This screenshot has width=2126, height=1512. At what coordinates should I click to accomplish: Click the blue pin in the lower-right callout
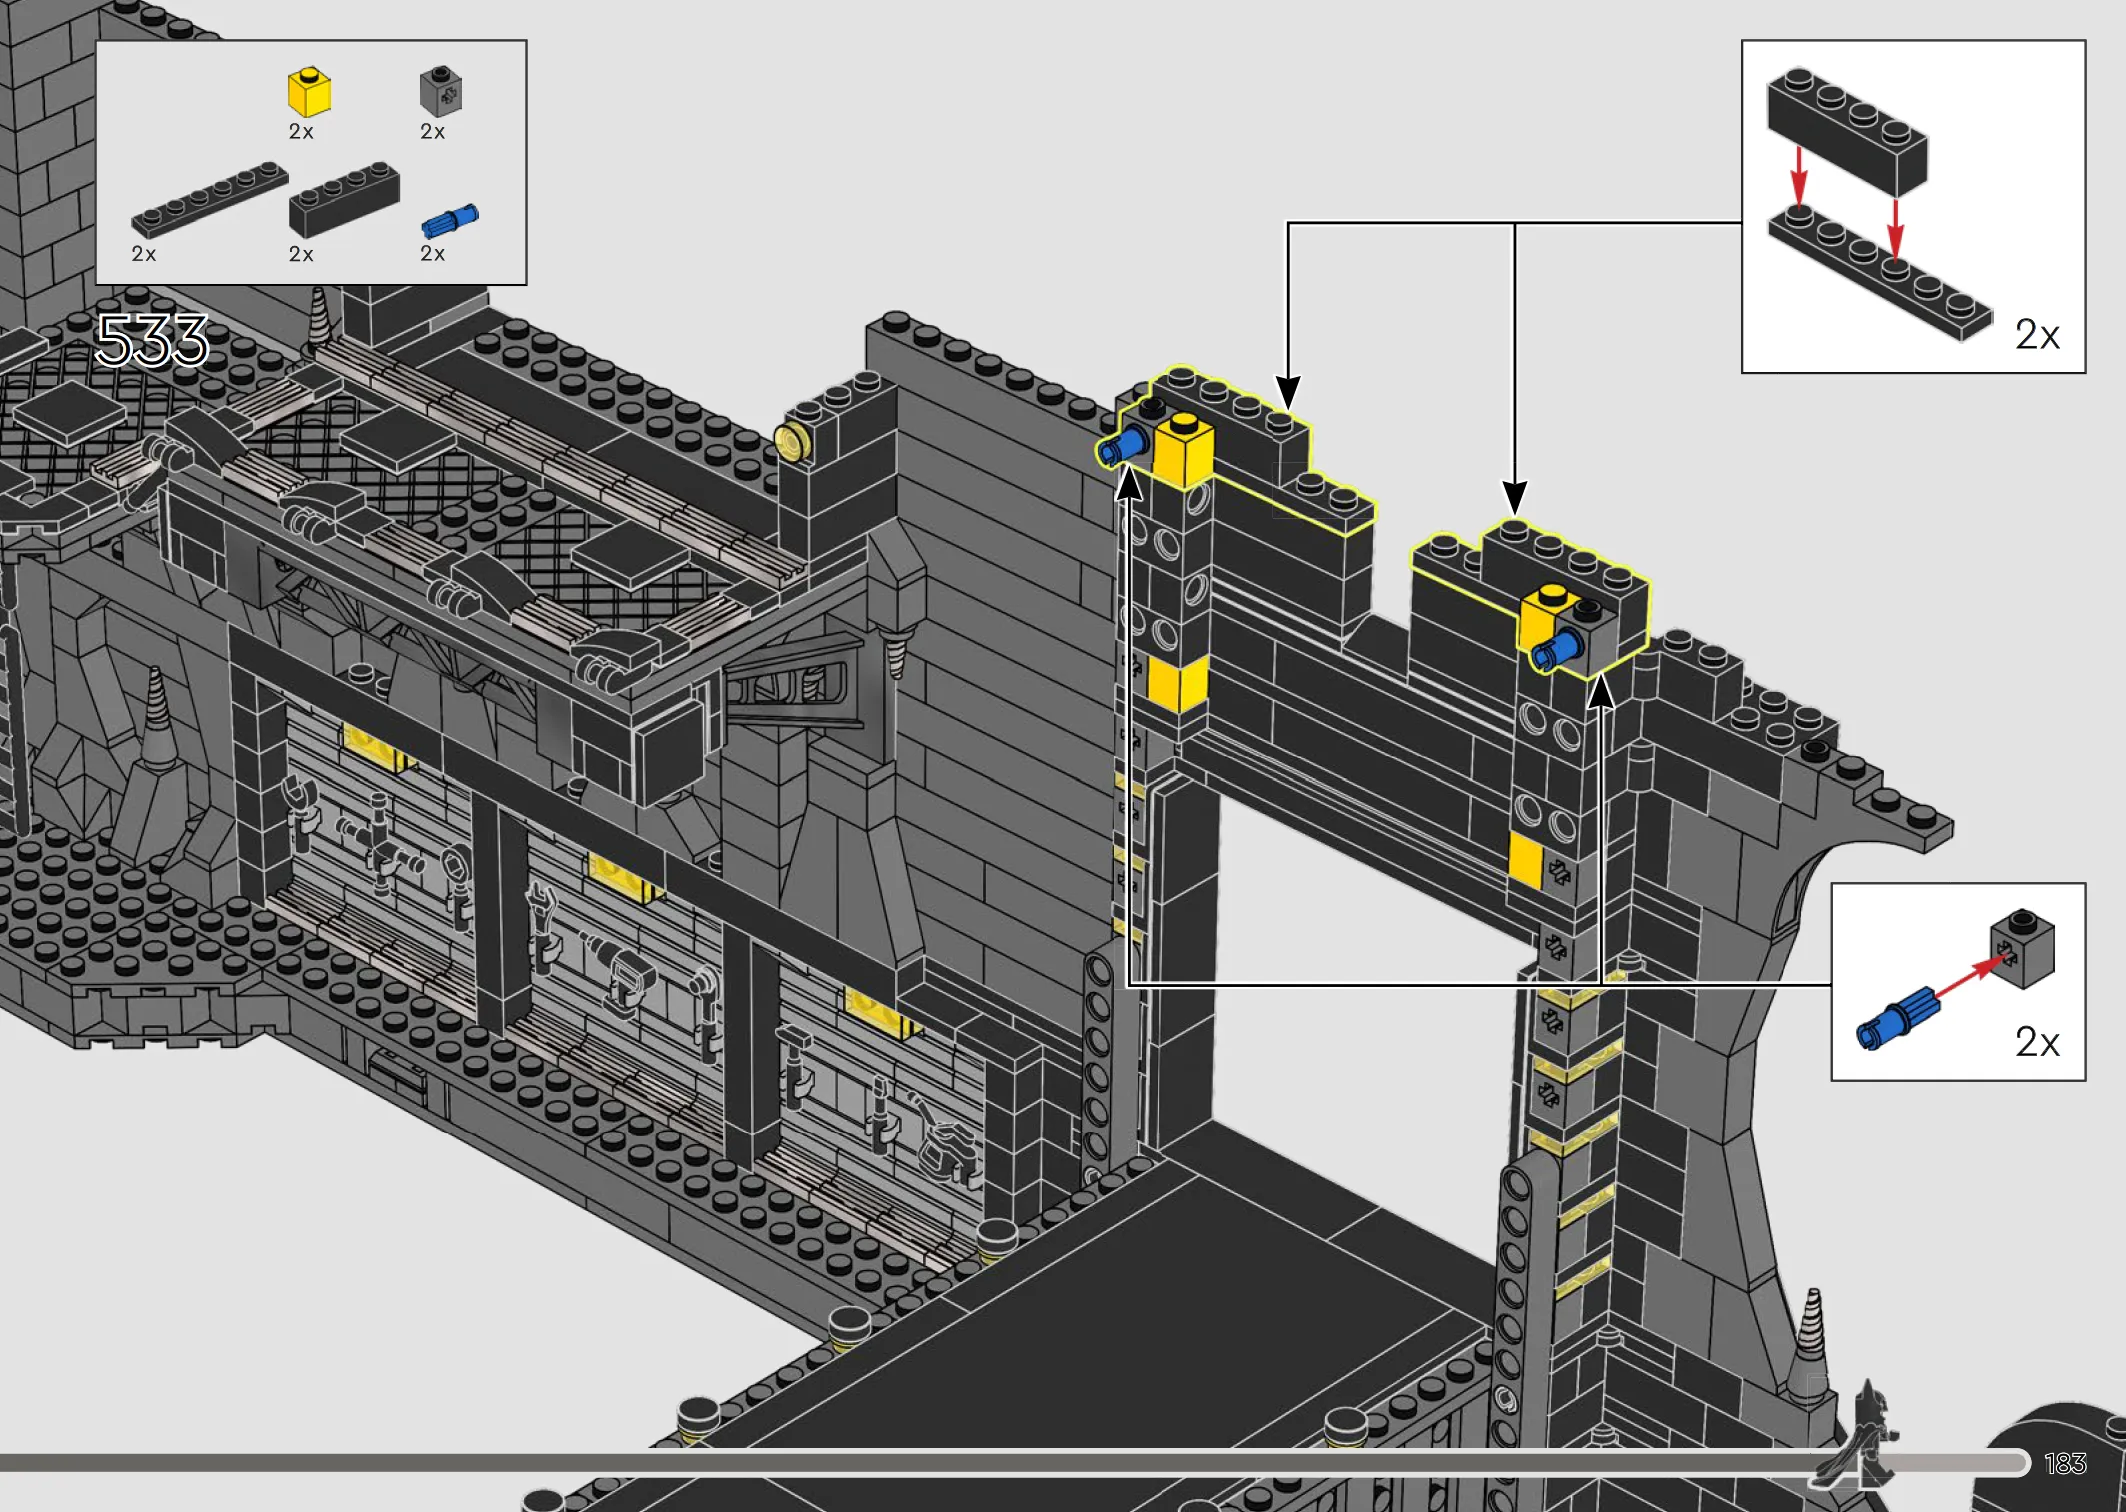[x=1897, y=1018]
